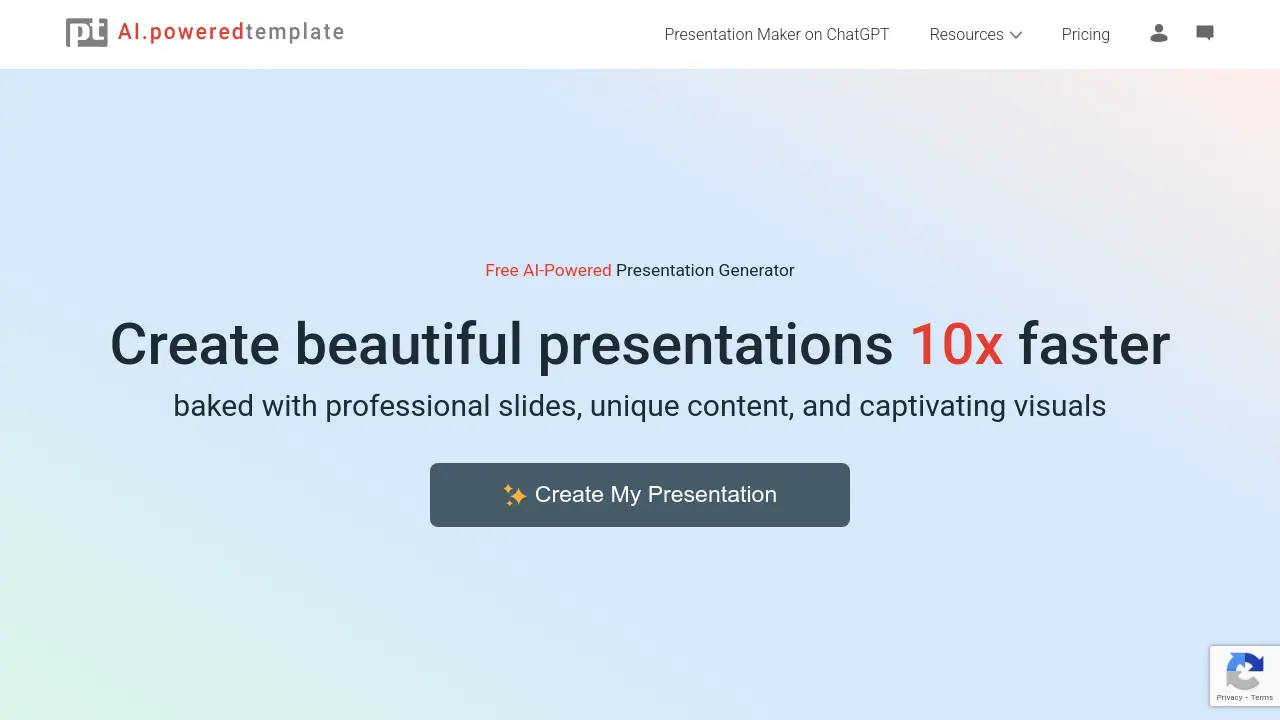Click the pt logo icon

[x=86, y=31]
